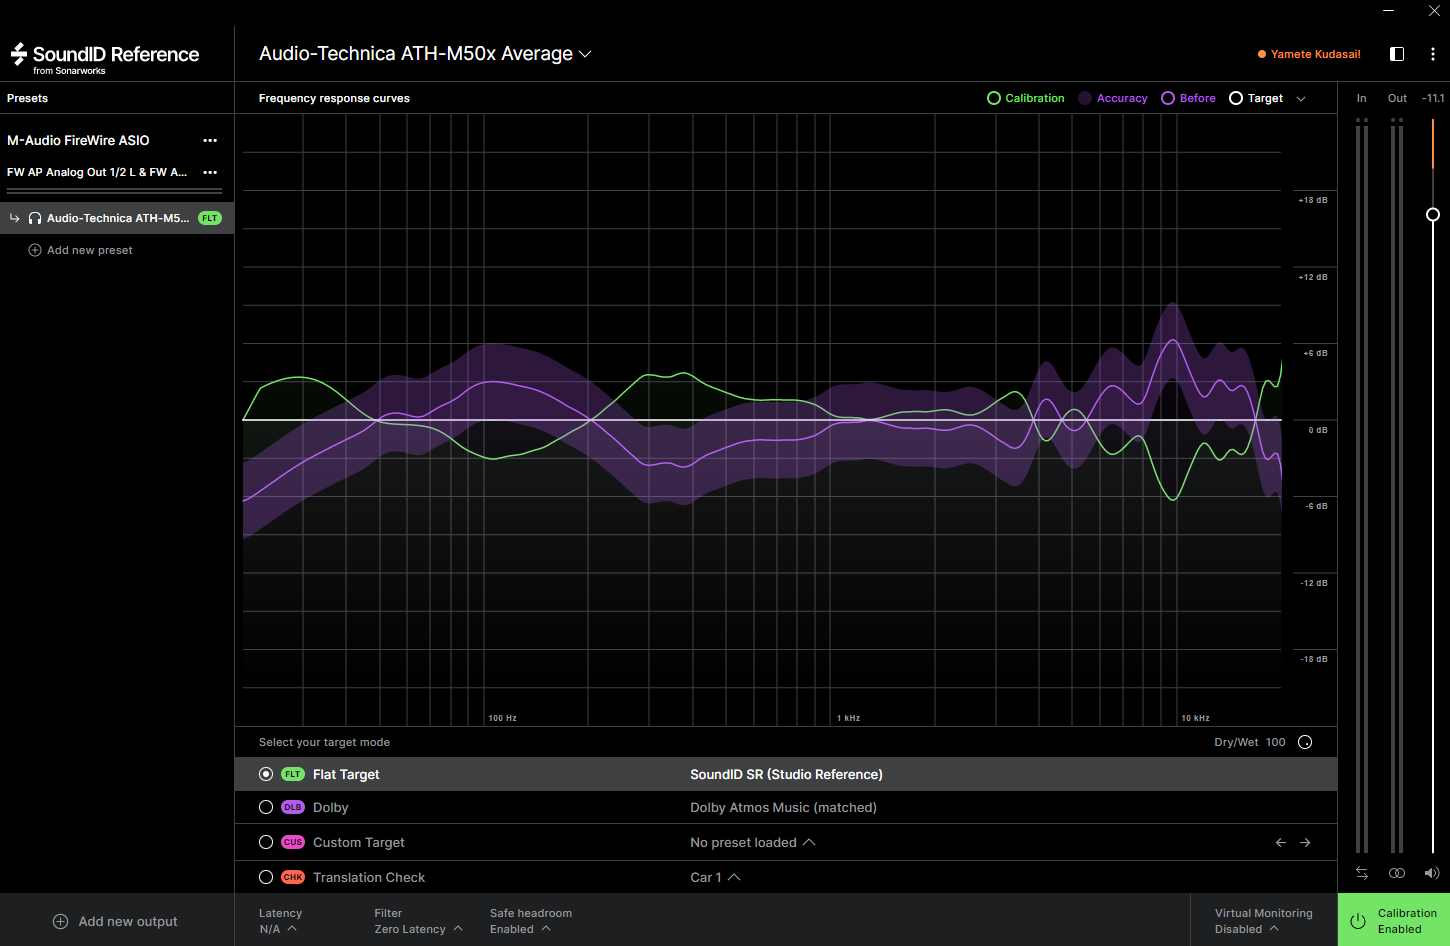1450x946 pixels.
Task: Open the Yamete Kudasai! account link
Action: click(x=1309, y=54)
